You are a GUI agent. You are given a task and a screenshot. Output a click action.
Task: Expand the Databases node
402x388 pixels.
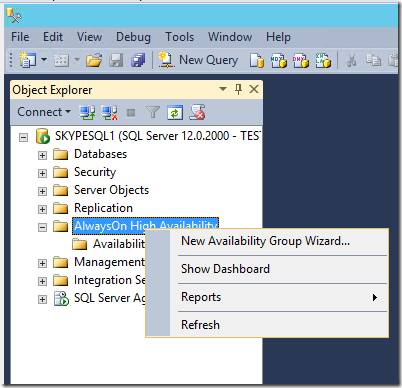[x=42, y=155]
